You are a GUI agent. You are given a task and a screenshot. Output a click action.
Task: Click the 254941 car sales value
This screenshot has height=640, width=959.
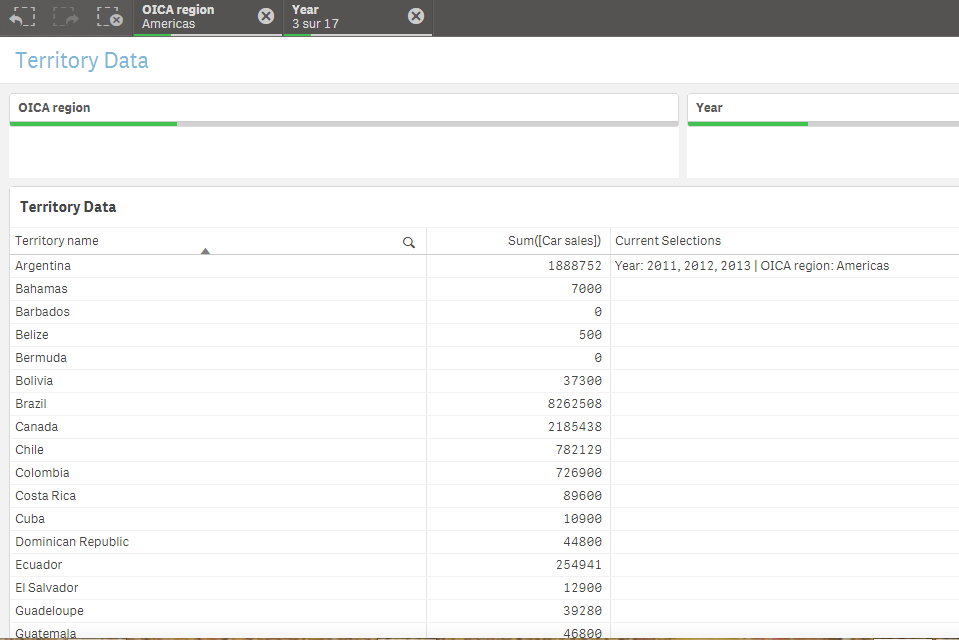579,565
